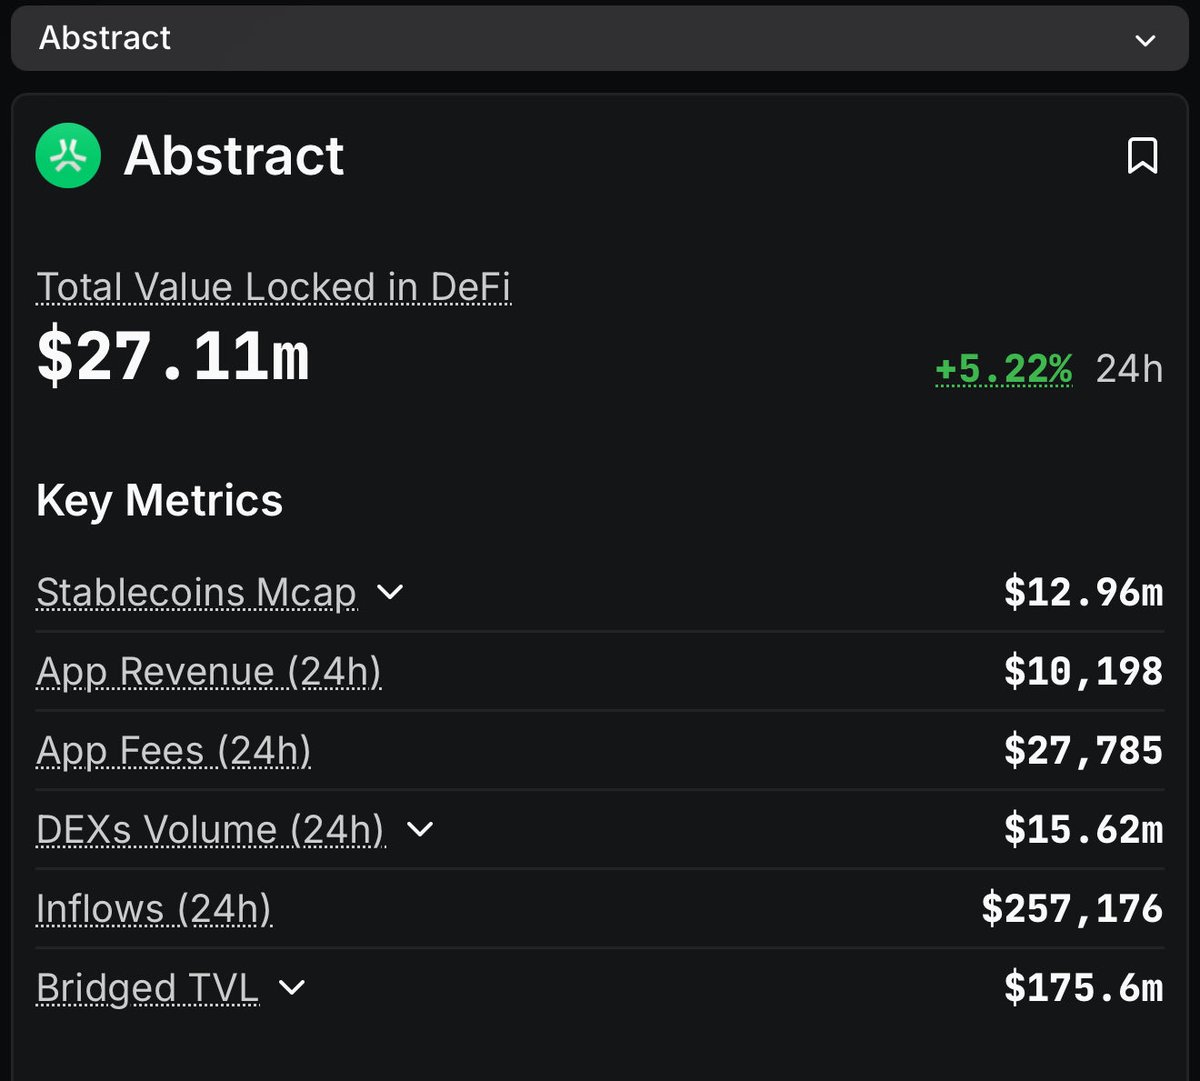This screenshot has height=1081, width=1200.
Task: Expand the DEXs Volume (24h) chevron
Action: (x=420, y=829)
